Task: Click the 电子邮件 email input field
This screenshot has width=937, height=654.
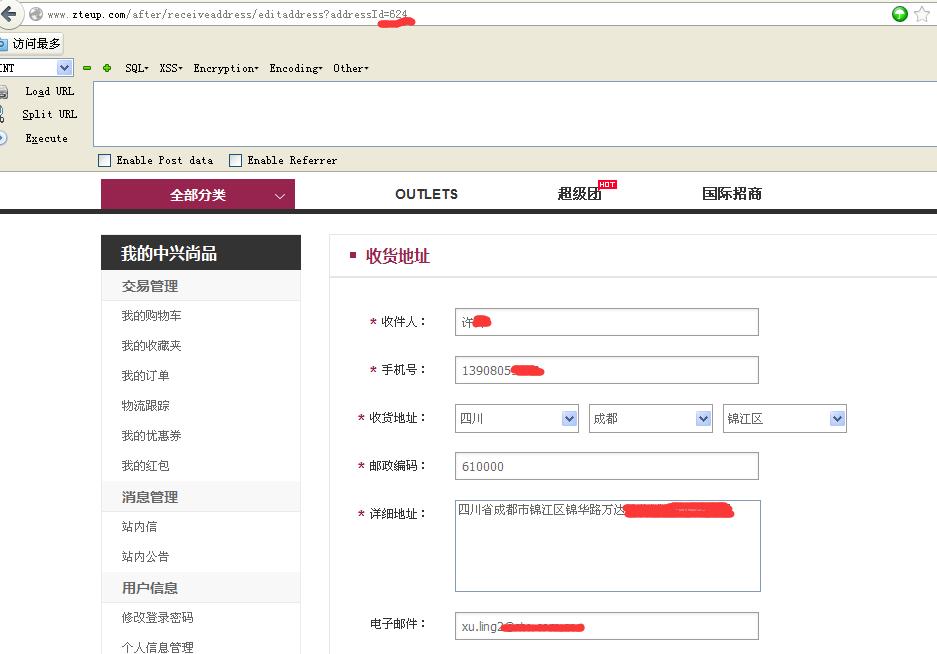Action: coord(607,626)
